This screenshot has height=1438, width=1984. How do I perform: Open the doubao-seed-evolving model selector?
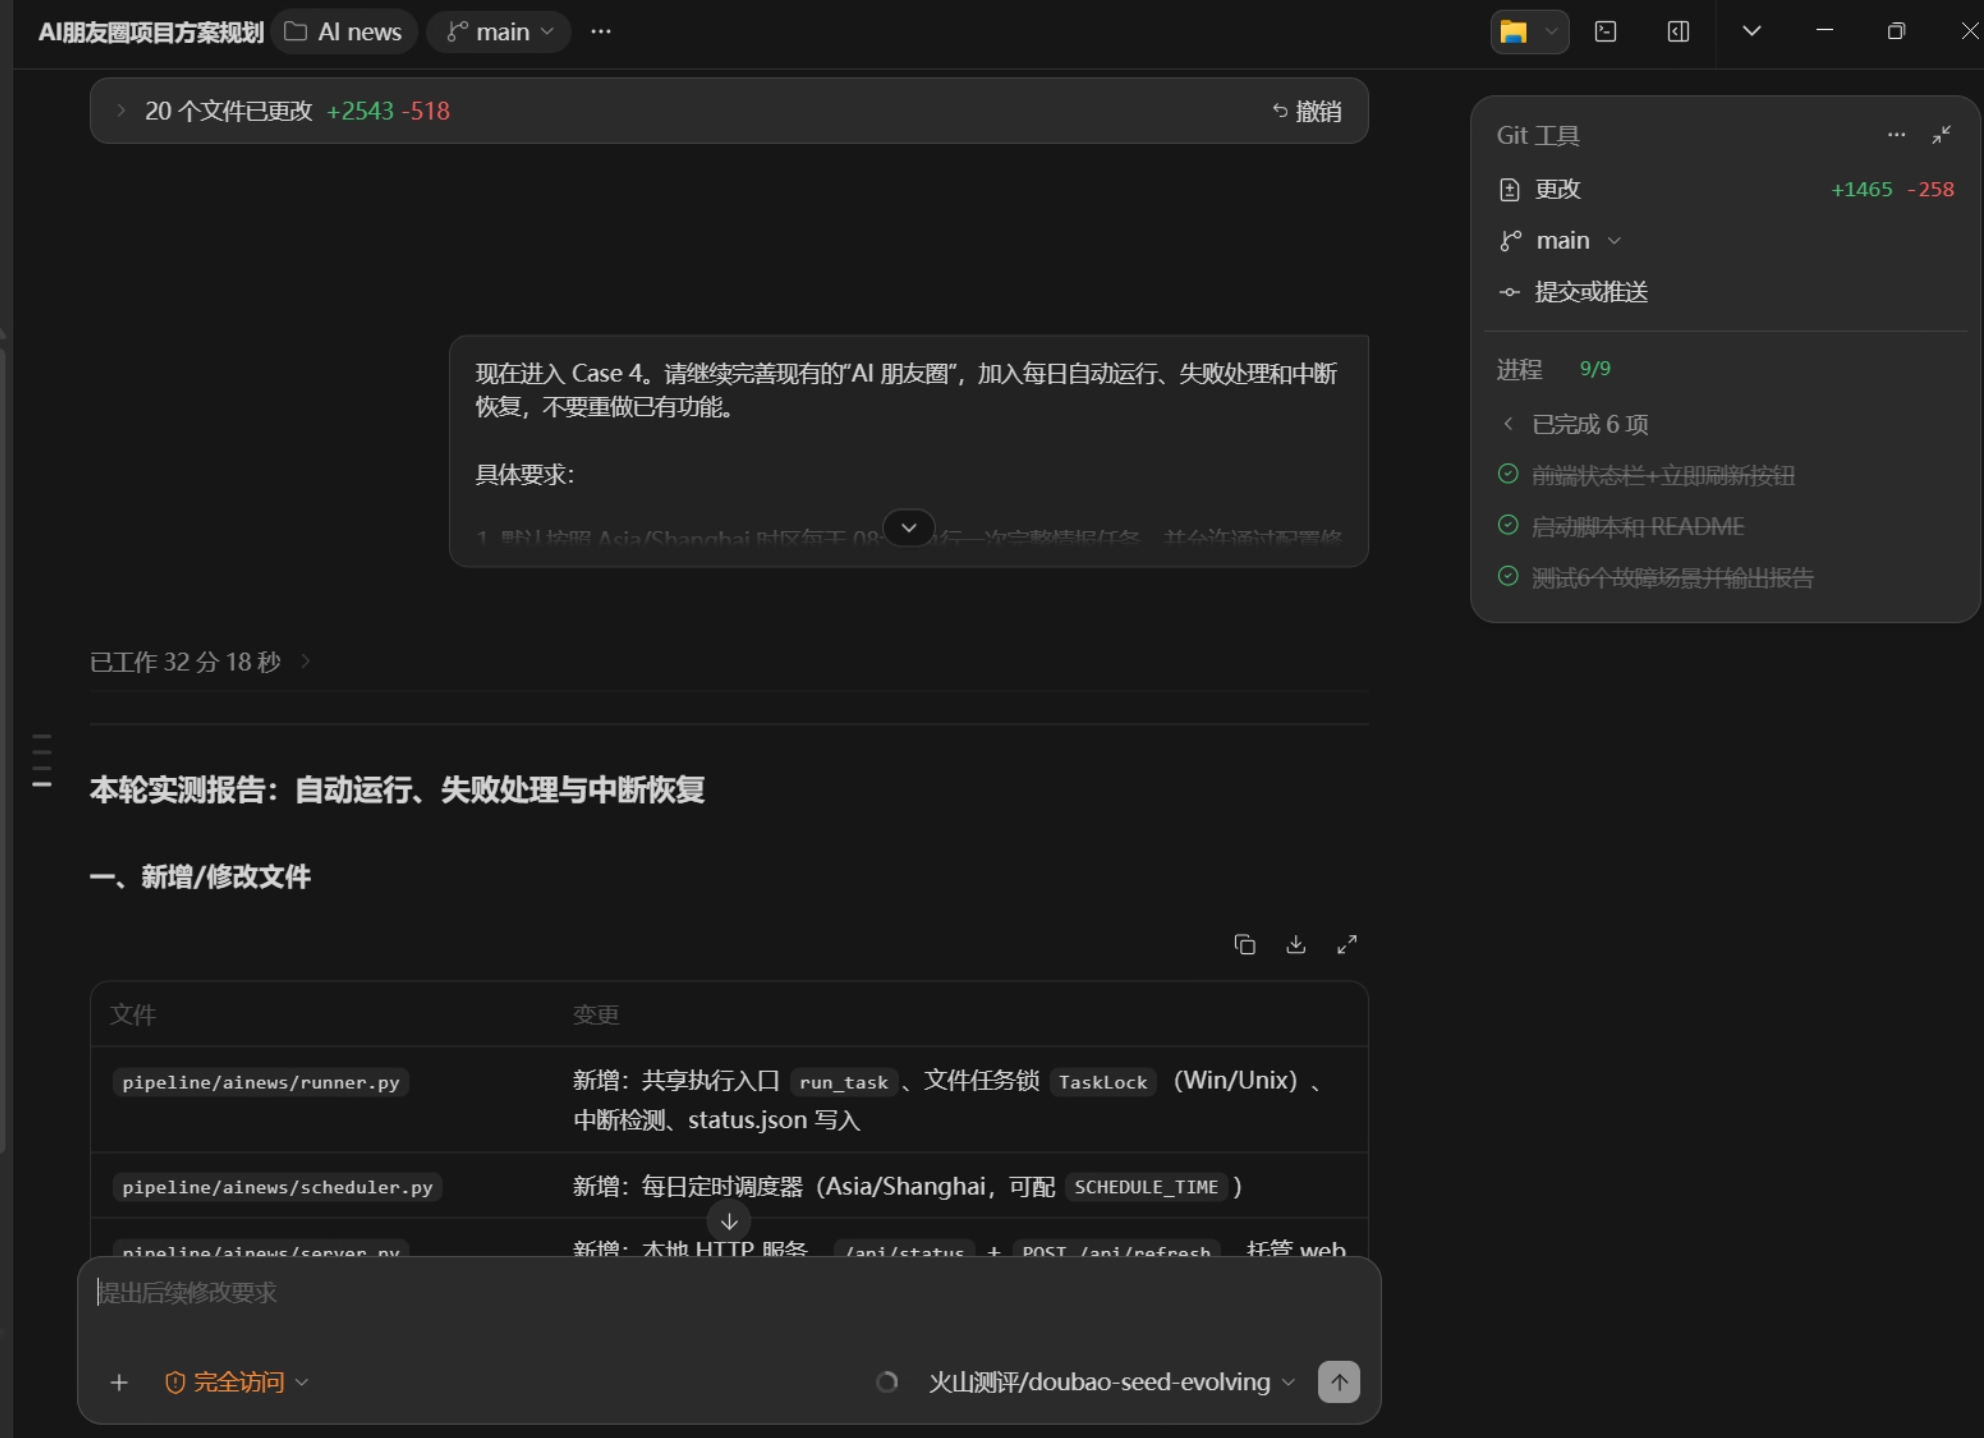tap(1111, 1382)
